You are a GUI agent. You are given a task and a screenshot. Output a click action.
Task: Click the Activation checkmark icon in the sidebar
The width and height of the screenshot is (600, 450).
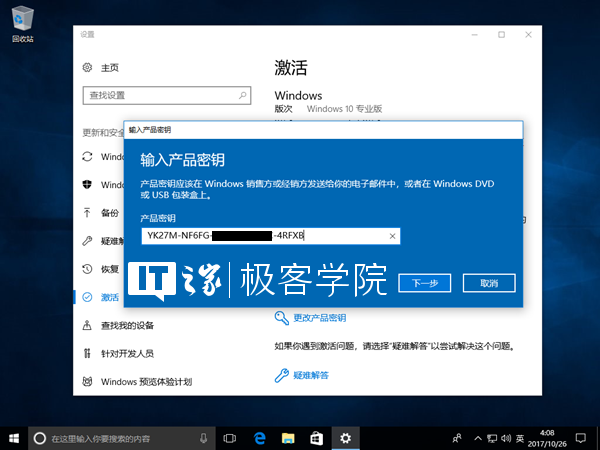click(87, 297)
